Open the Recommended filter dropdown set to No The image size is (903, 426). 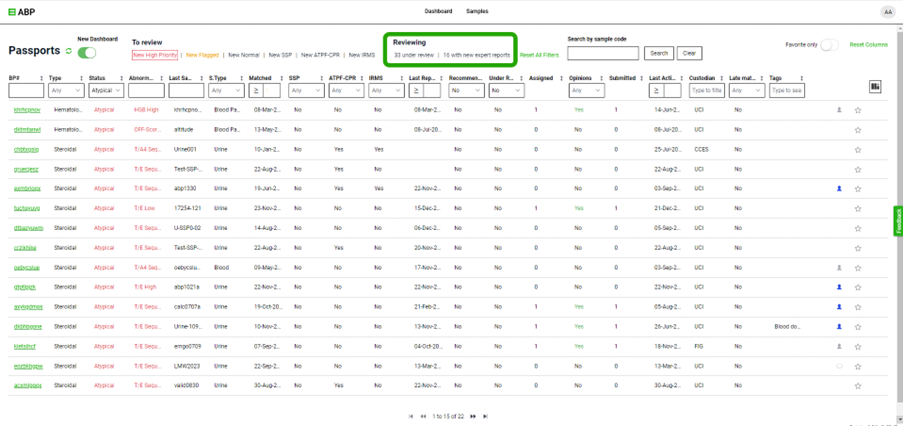[466, 90]
